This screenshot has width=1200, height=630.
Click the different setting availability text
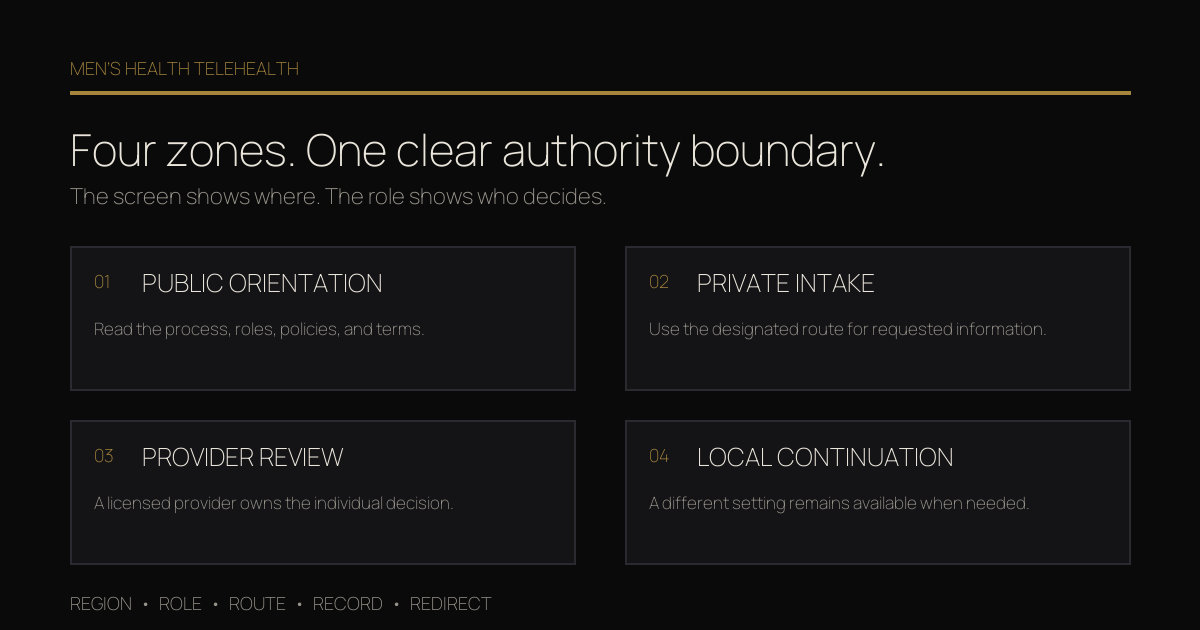[x=838, y=503]
